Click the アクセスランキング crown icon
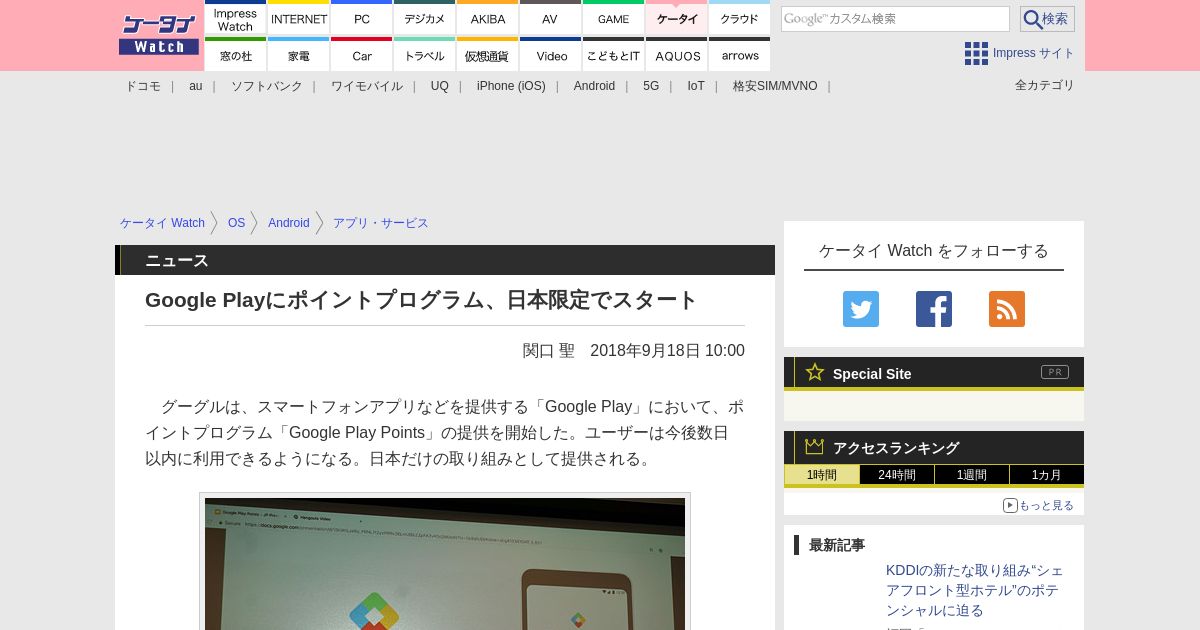Viewport: 1200px width, 630px height. (x=815, y=447)
